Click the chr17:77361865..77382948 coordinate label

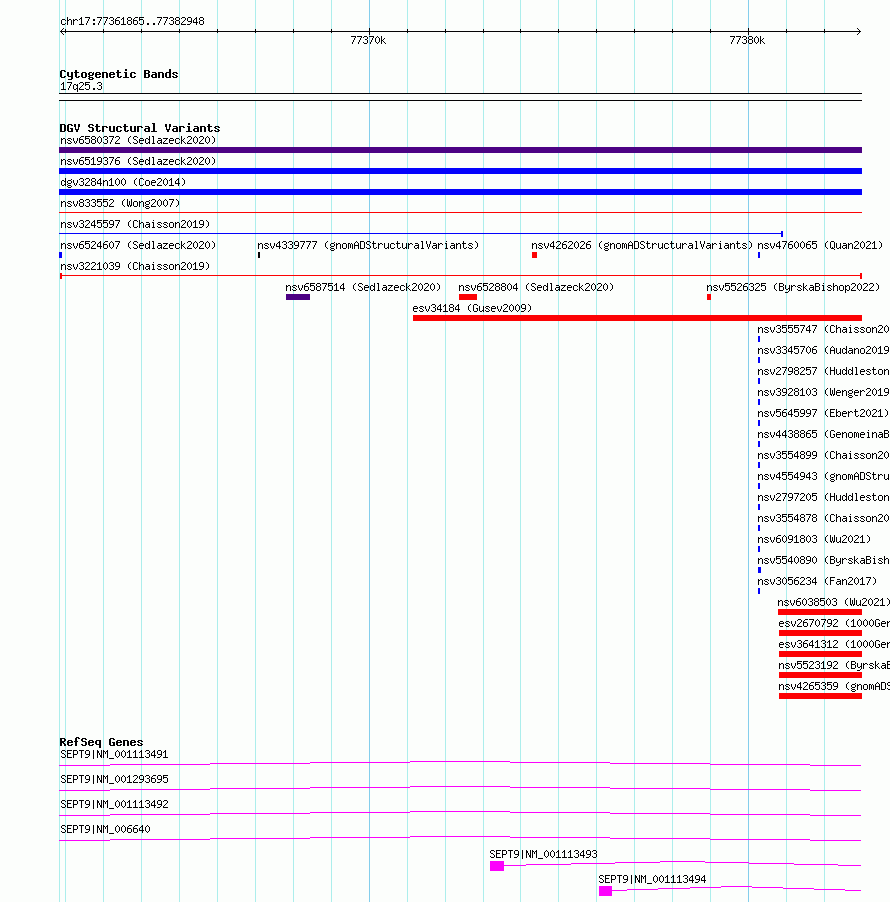coord(132,21)
